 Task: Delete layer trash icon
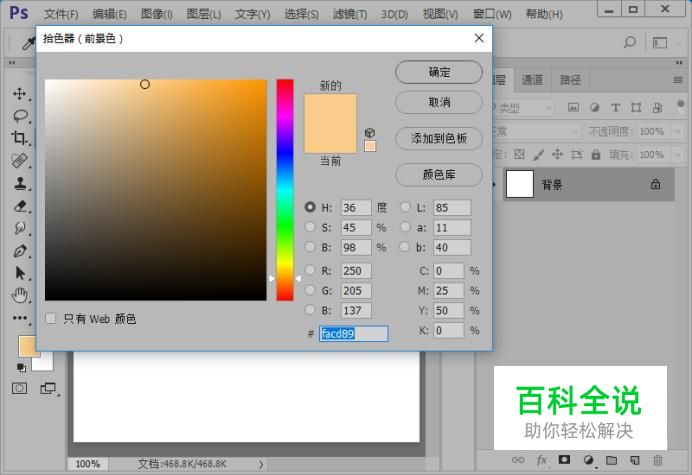tap(658, 460)
